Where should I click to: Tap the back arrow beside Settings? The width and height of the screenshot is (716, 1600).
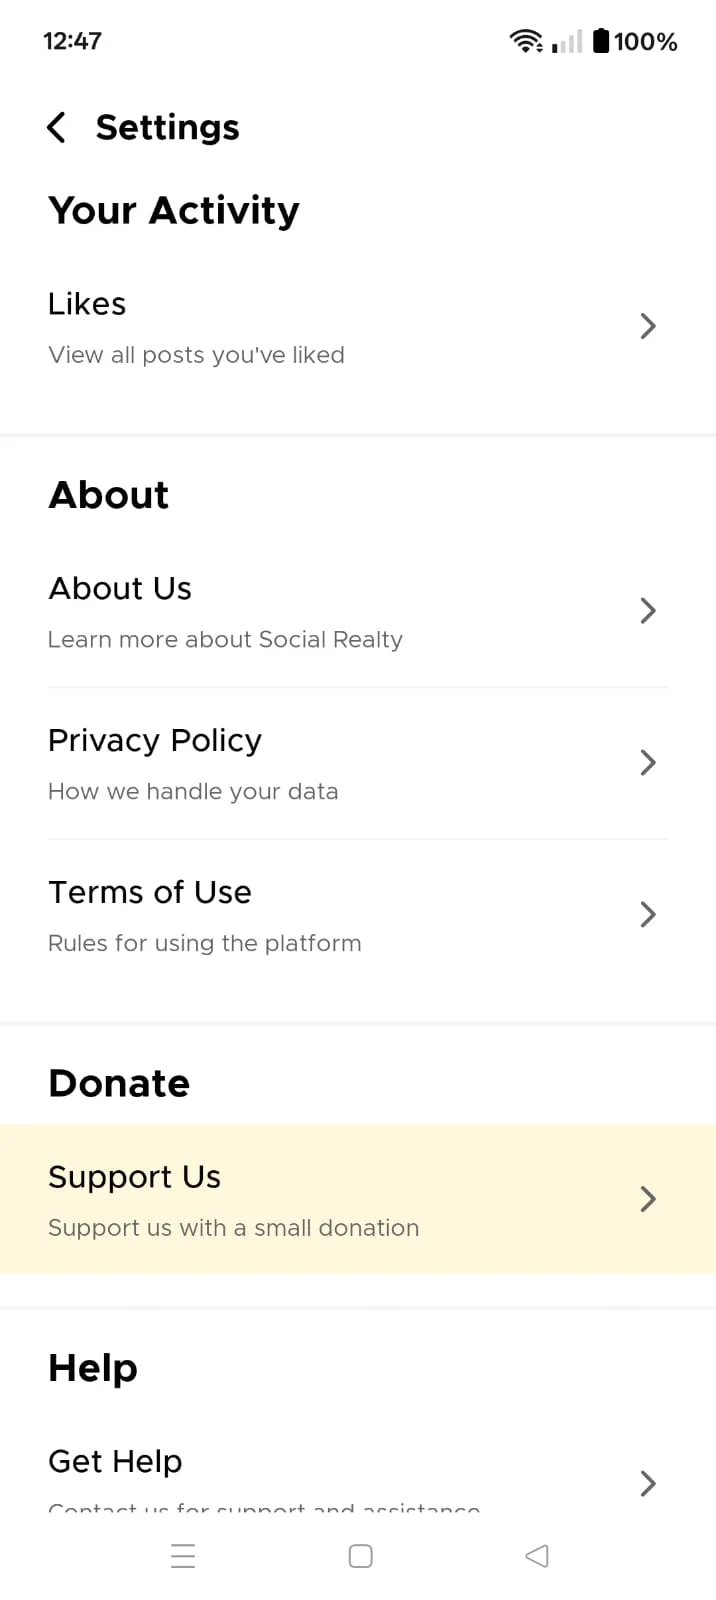coord(57,128)
